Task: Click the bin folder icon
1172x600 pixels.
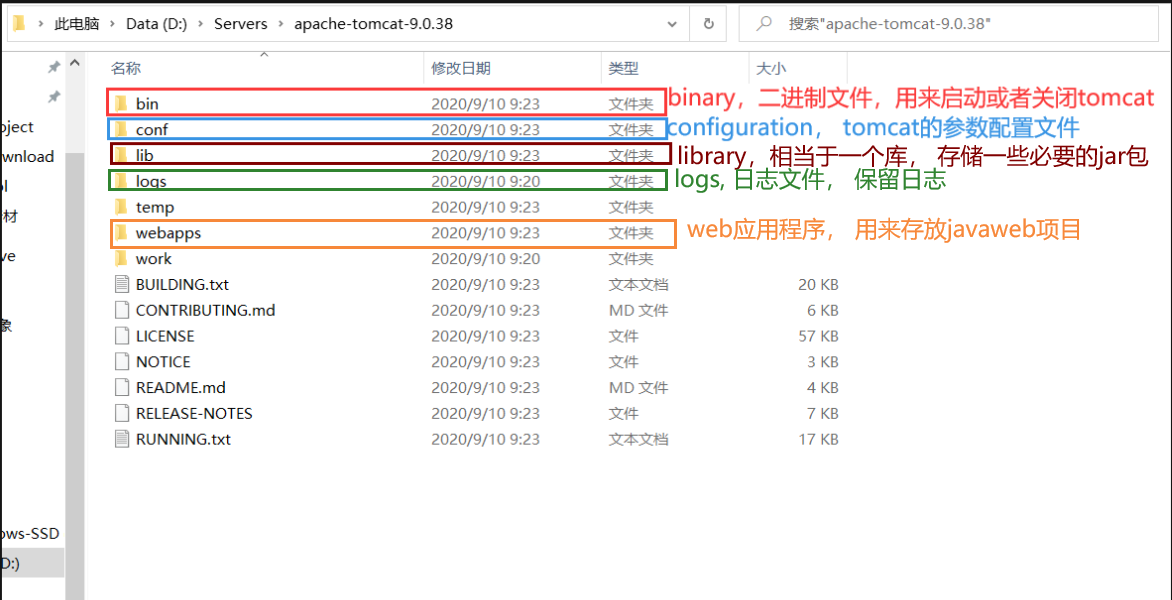Action: (x=122, y=103)
